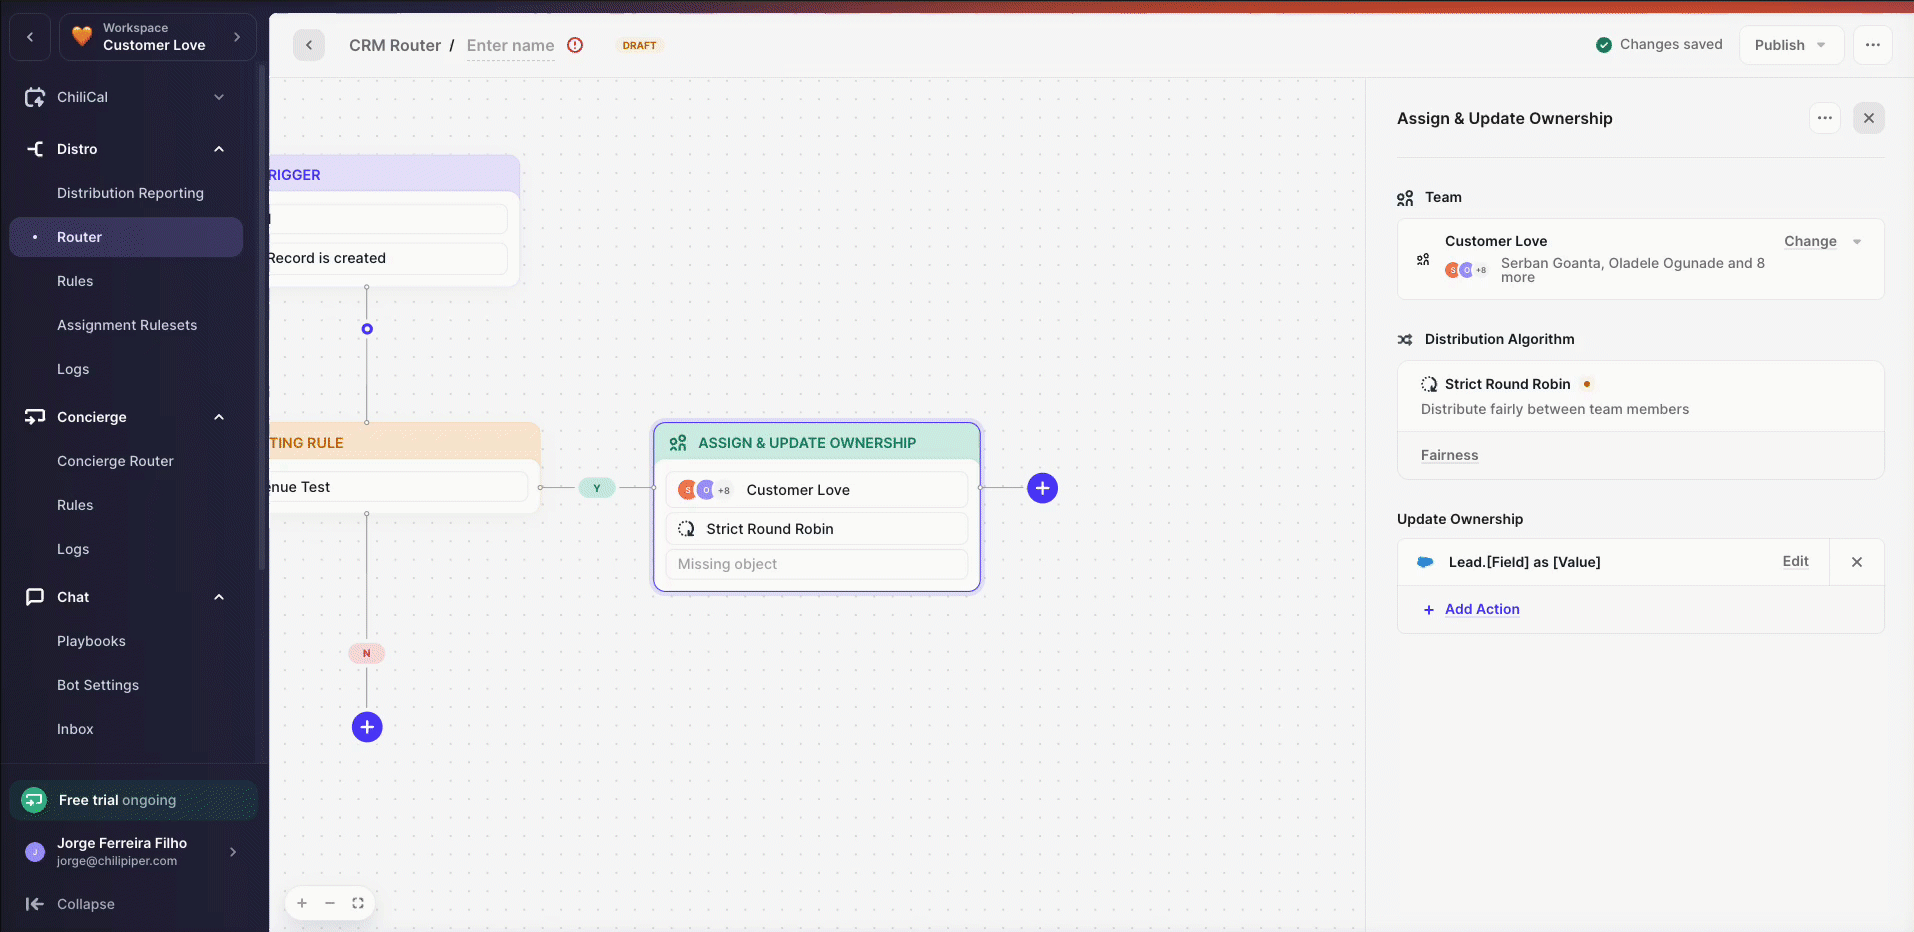Click the Add Action plus icon

[1429, 610]
